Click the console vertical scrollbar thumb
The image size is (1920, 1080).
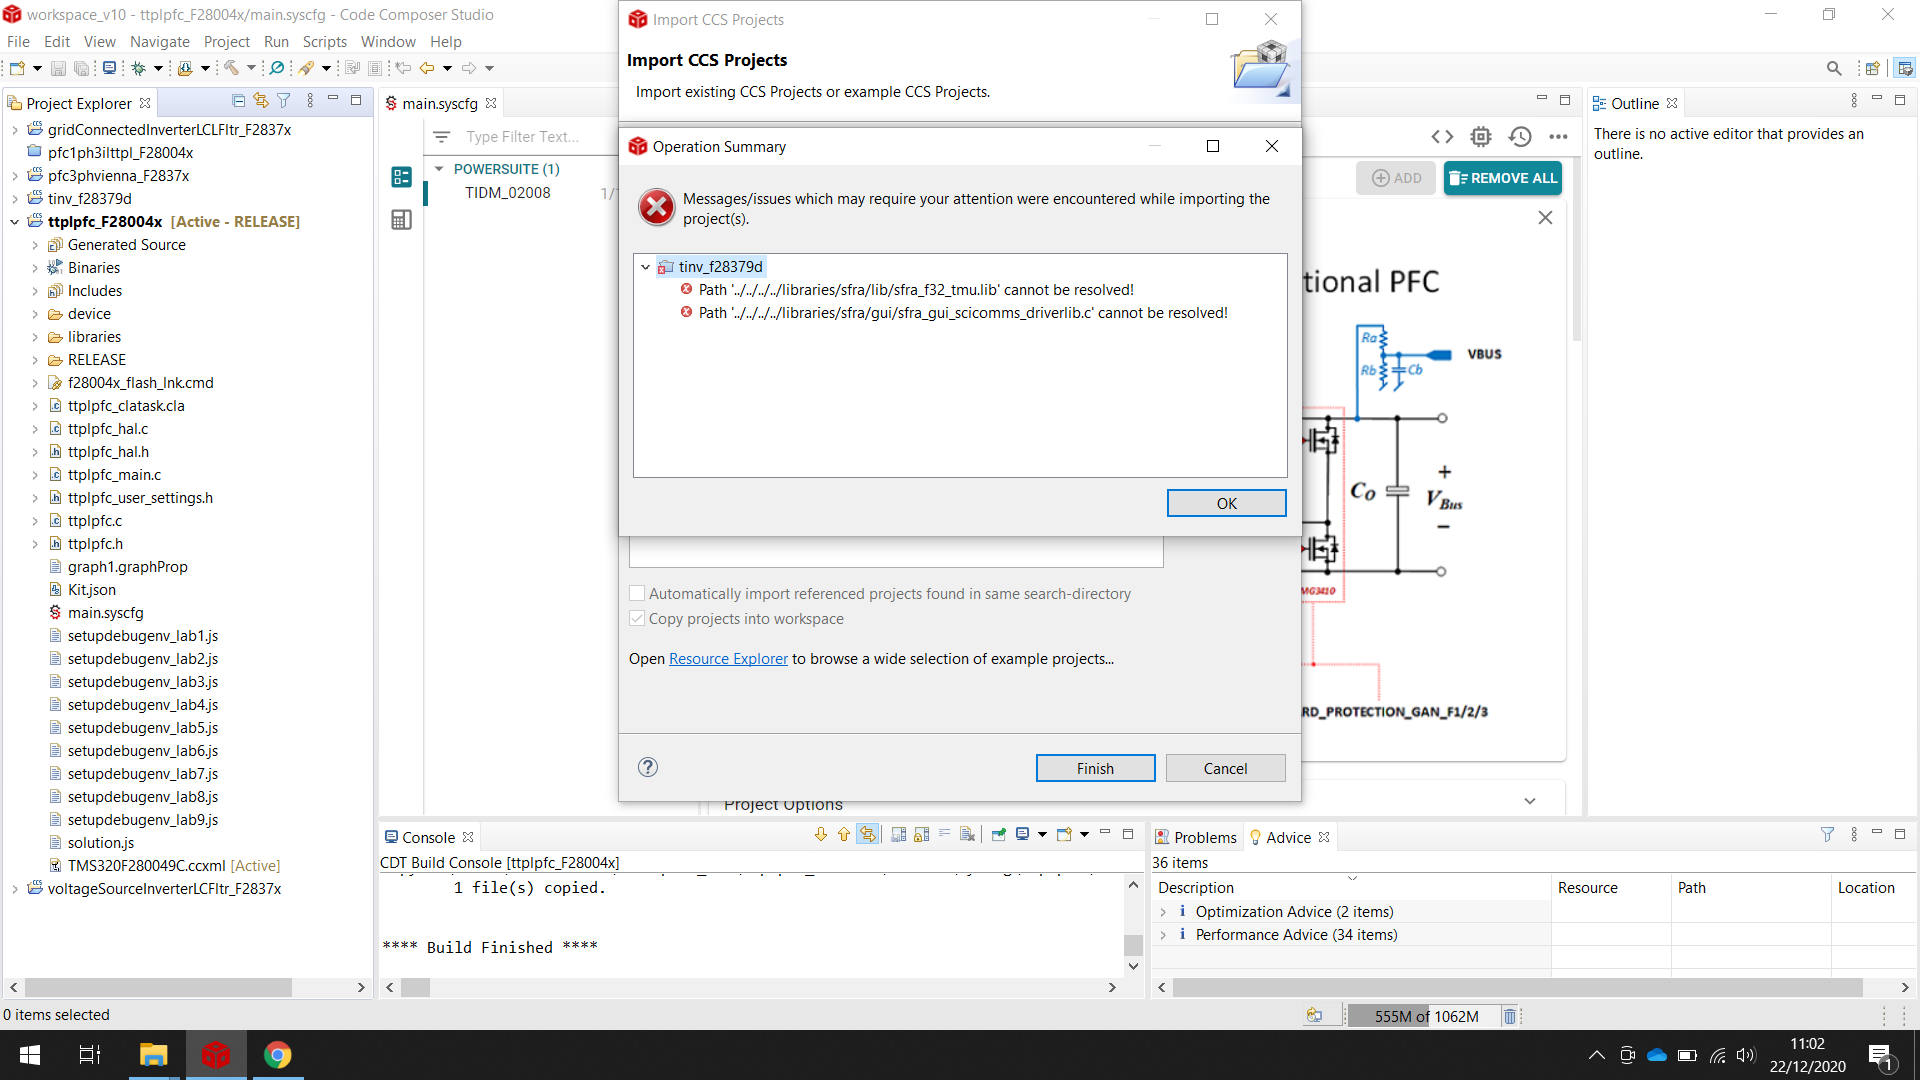click(1133, 944)
